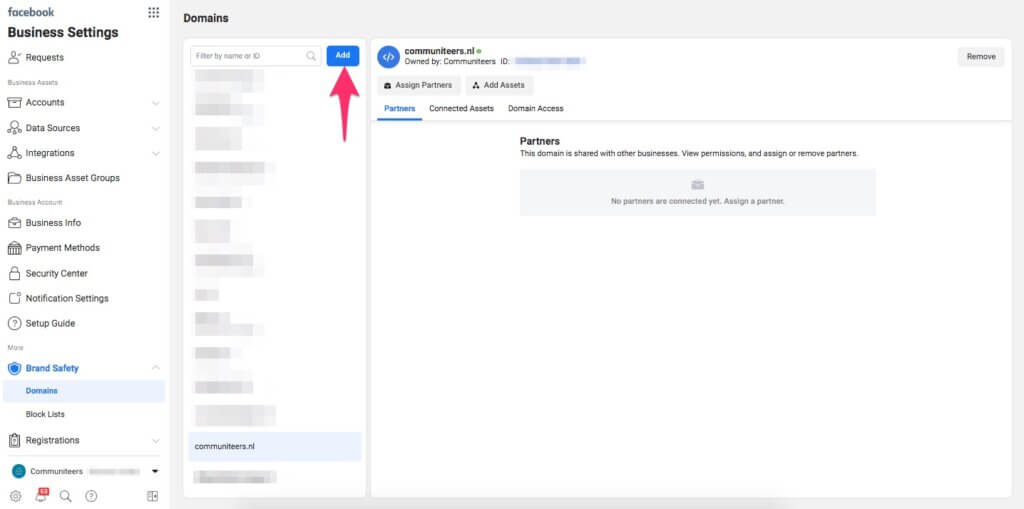Switch to the Connected Assets tab
The height and width of the screenshot is (509, 1024).
click(x=461, y=108)
